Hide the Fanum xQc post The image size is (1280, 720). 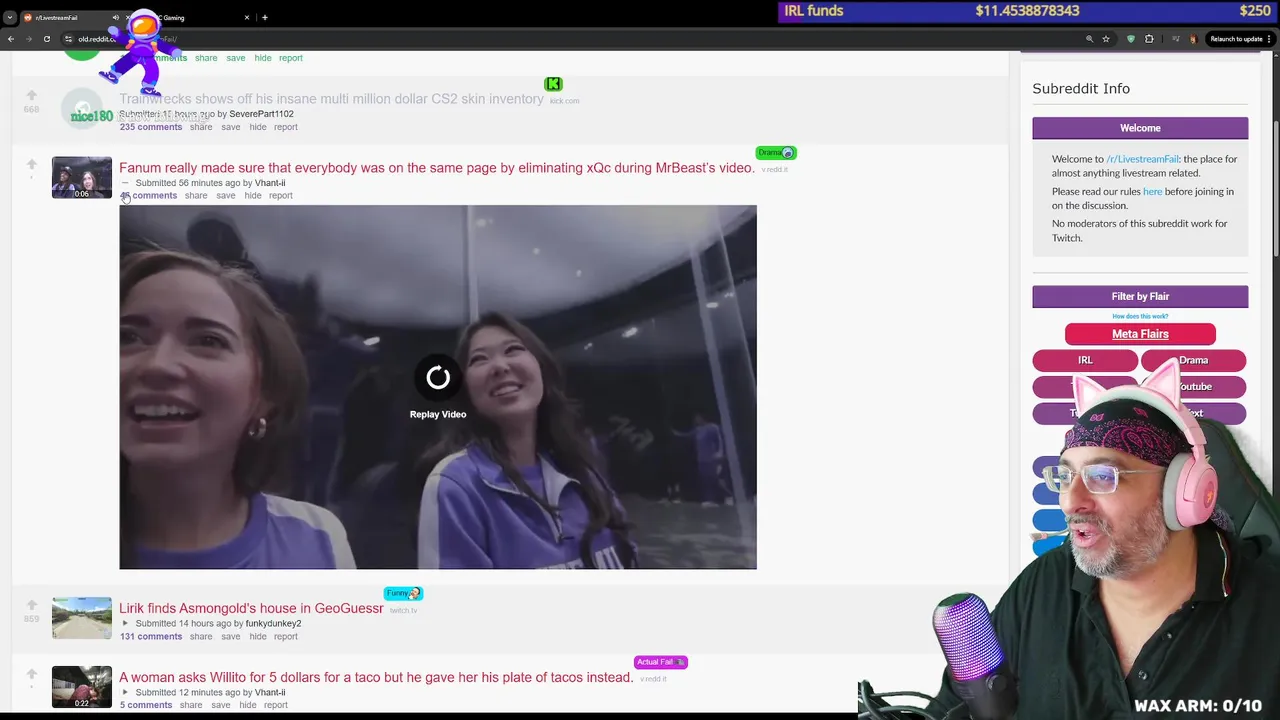(x=253, y=196)
